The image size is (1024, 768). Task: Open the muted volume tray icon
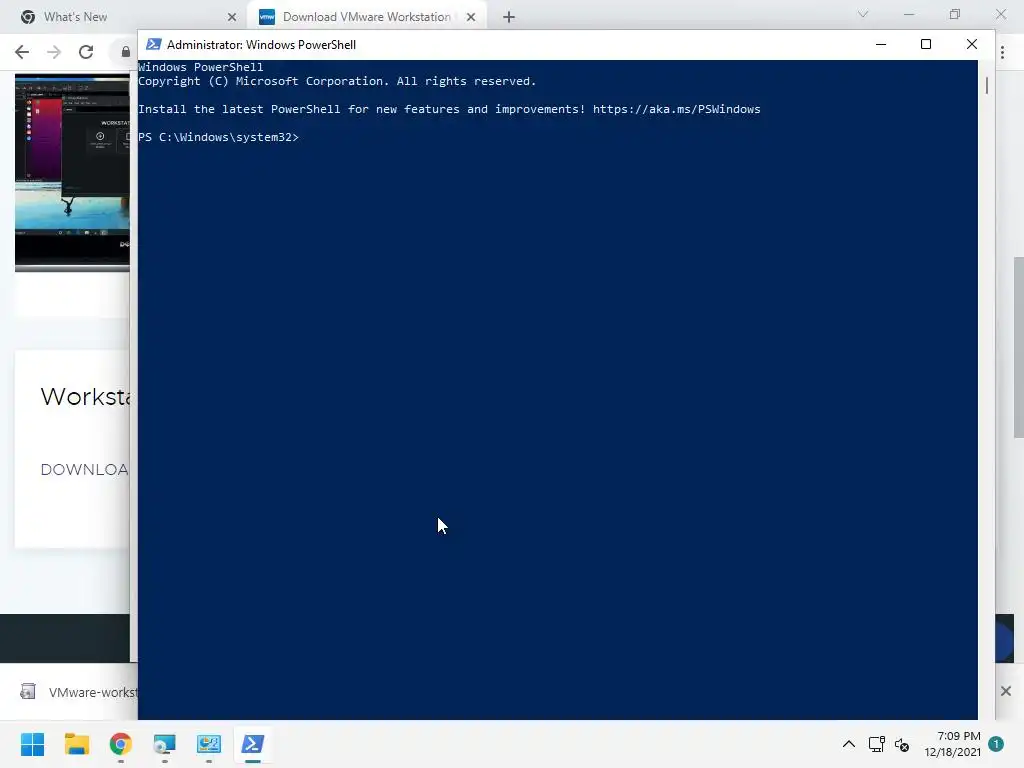click(902, 744)
